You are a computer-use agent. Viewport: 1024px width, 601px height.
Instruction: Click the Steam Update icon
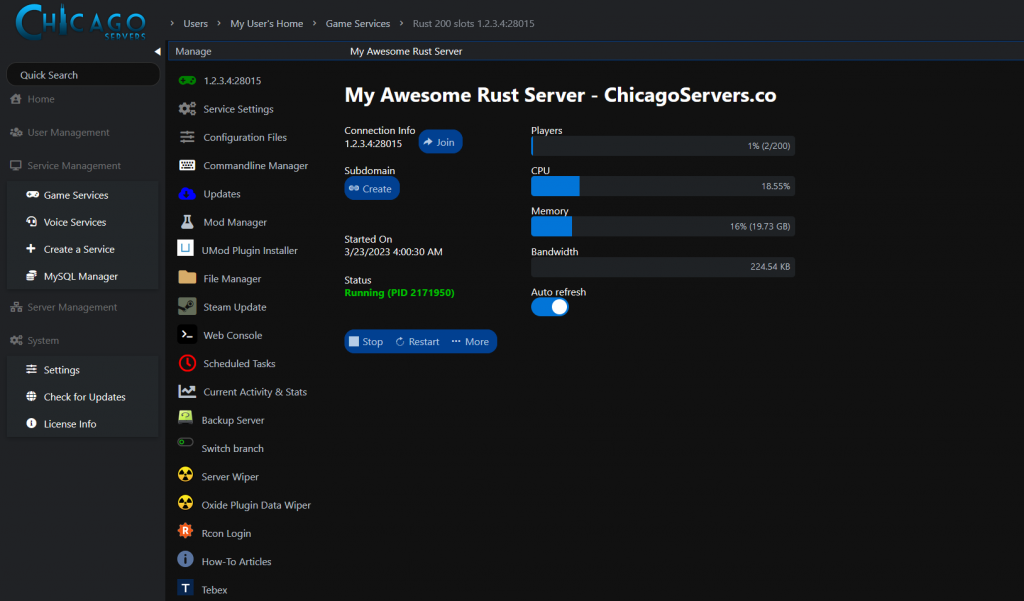coord(187,306)
